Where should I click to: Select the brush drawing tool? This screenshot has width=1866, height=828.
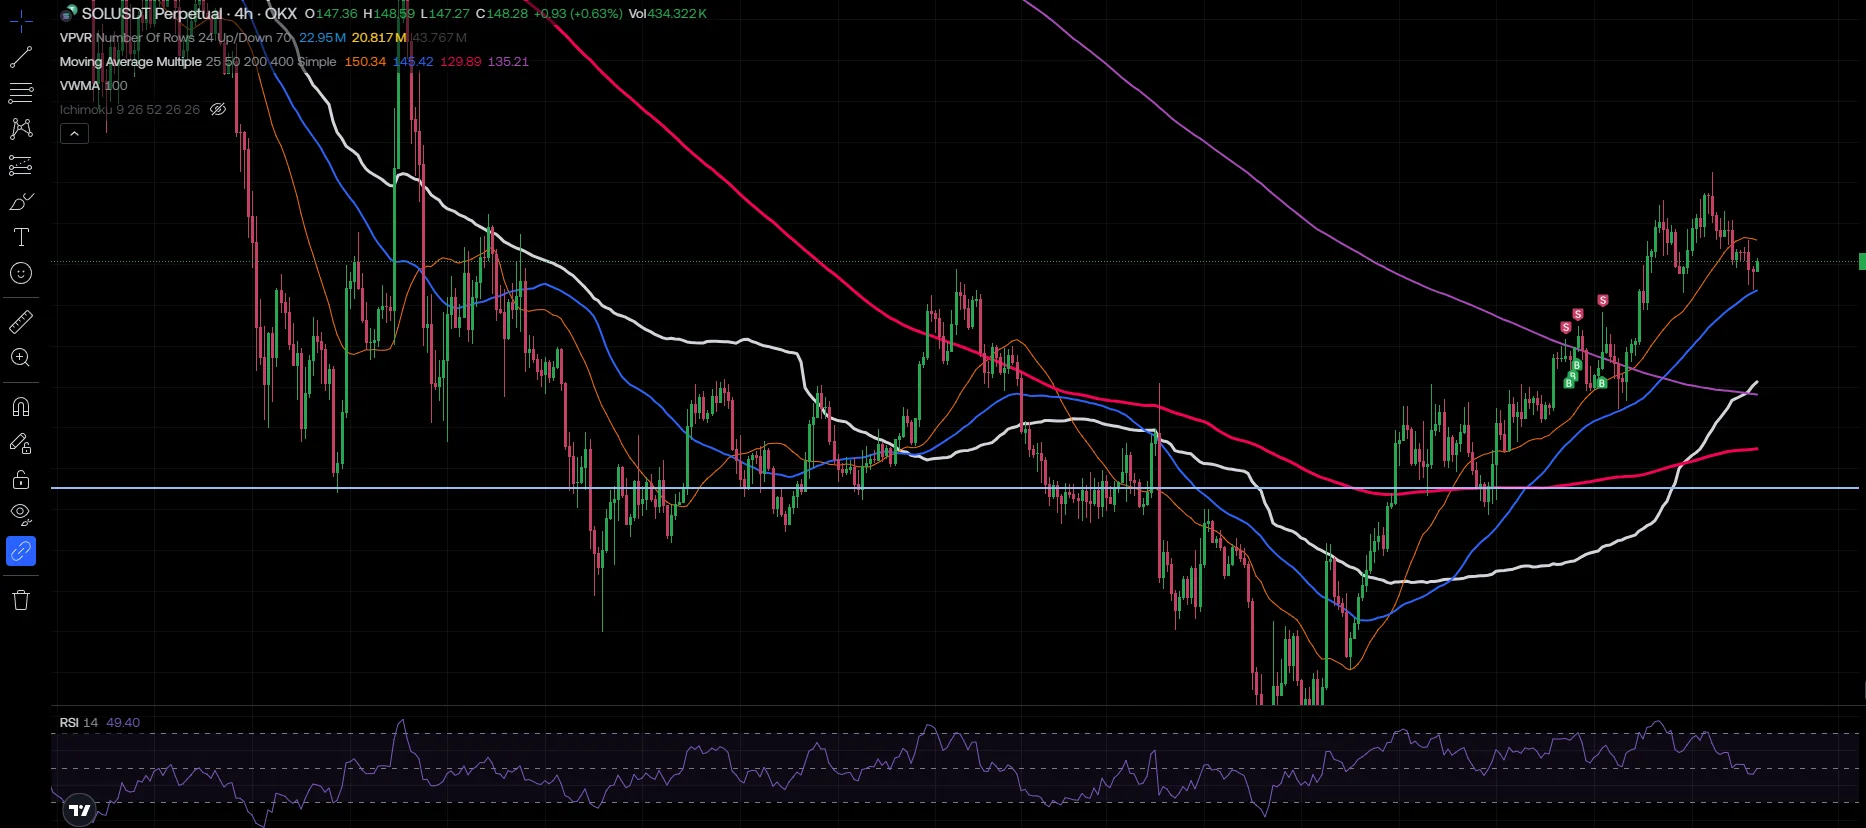[21, 201]
